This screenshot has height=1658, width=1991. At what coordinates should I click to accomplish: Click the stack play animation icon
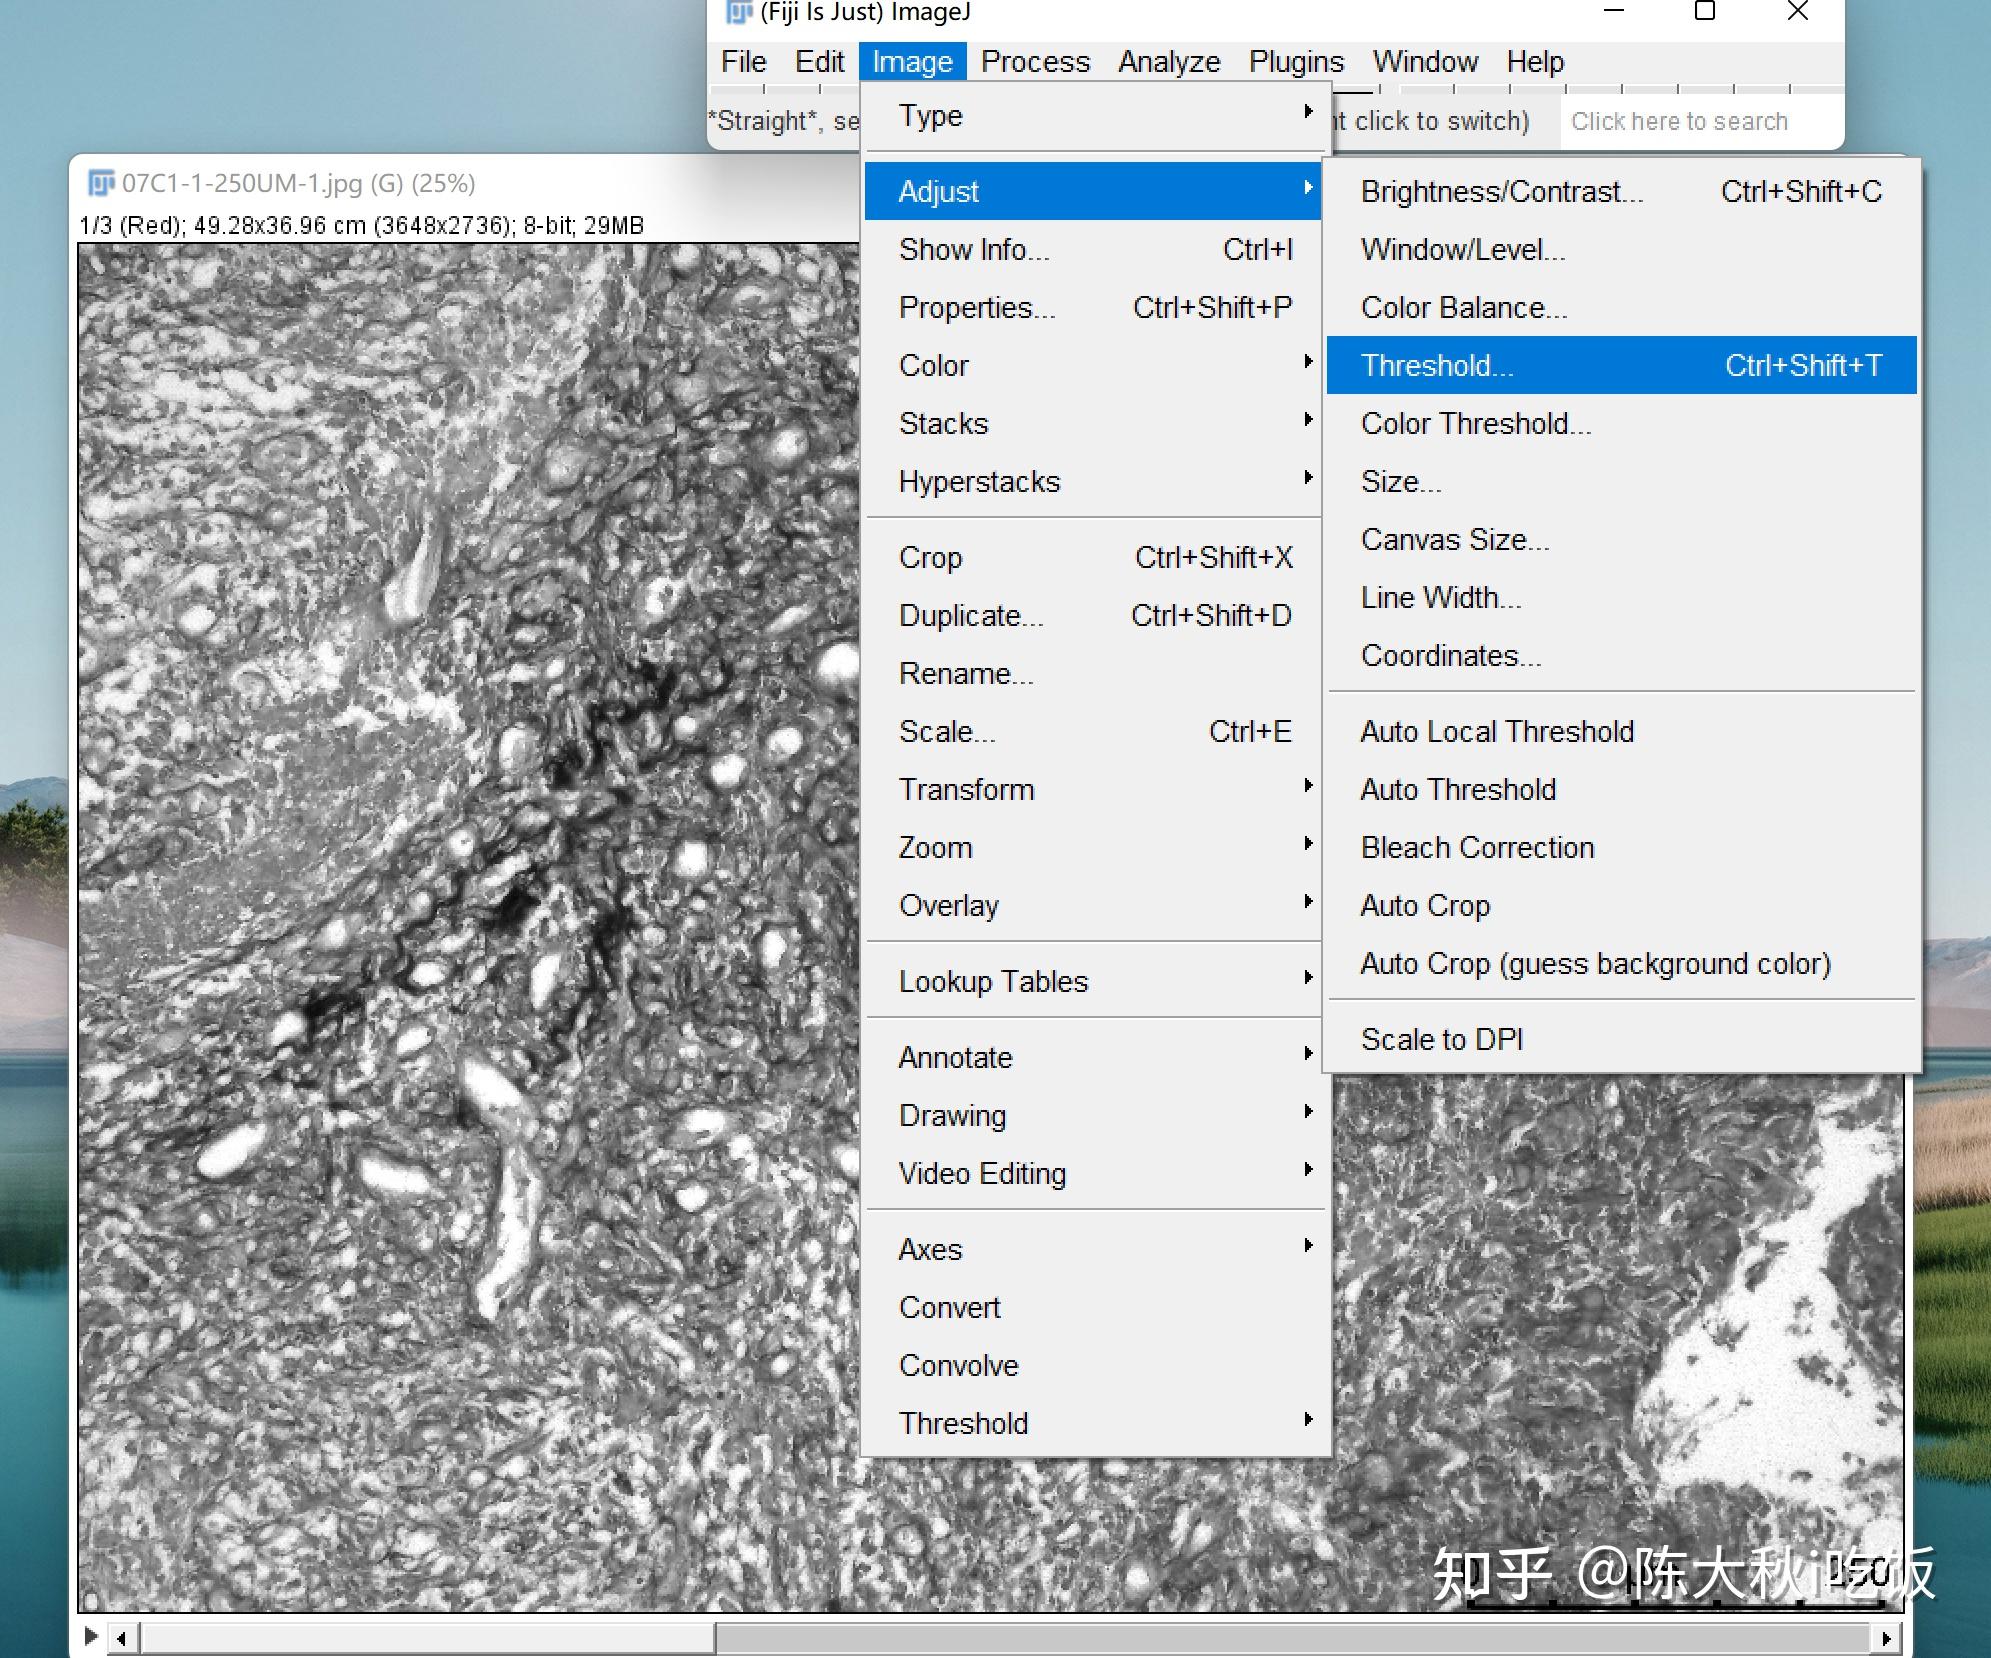(x=91, y=1637)
